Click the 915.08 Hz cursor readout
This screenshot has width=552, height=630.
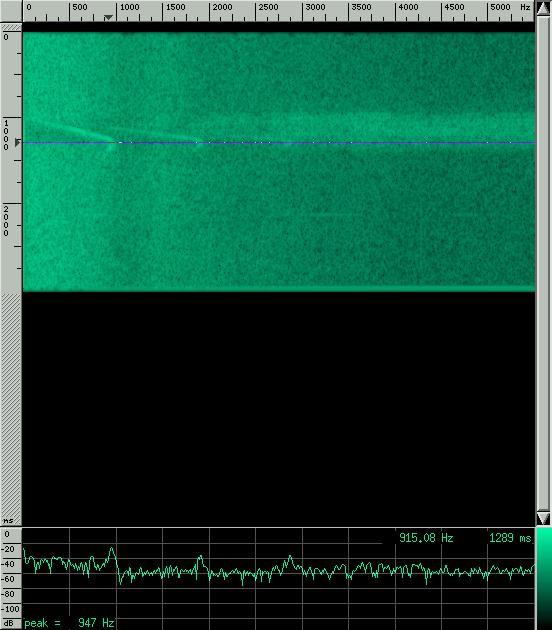tap(426, 538)
